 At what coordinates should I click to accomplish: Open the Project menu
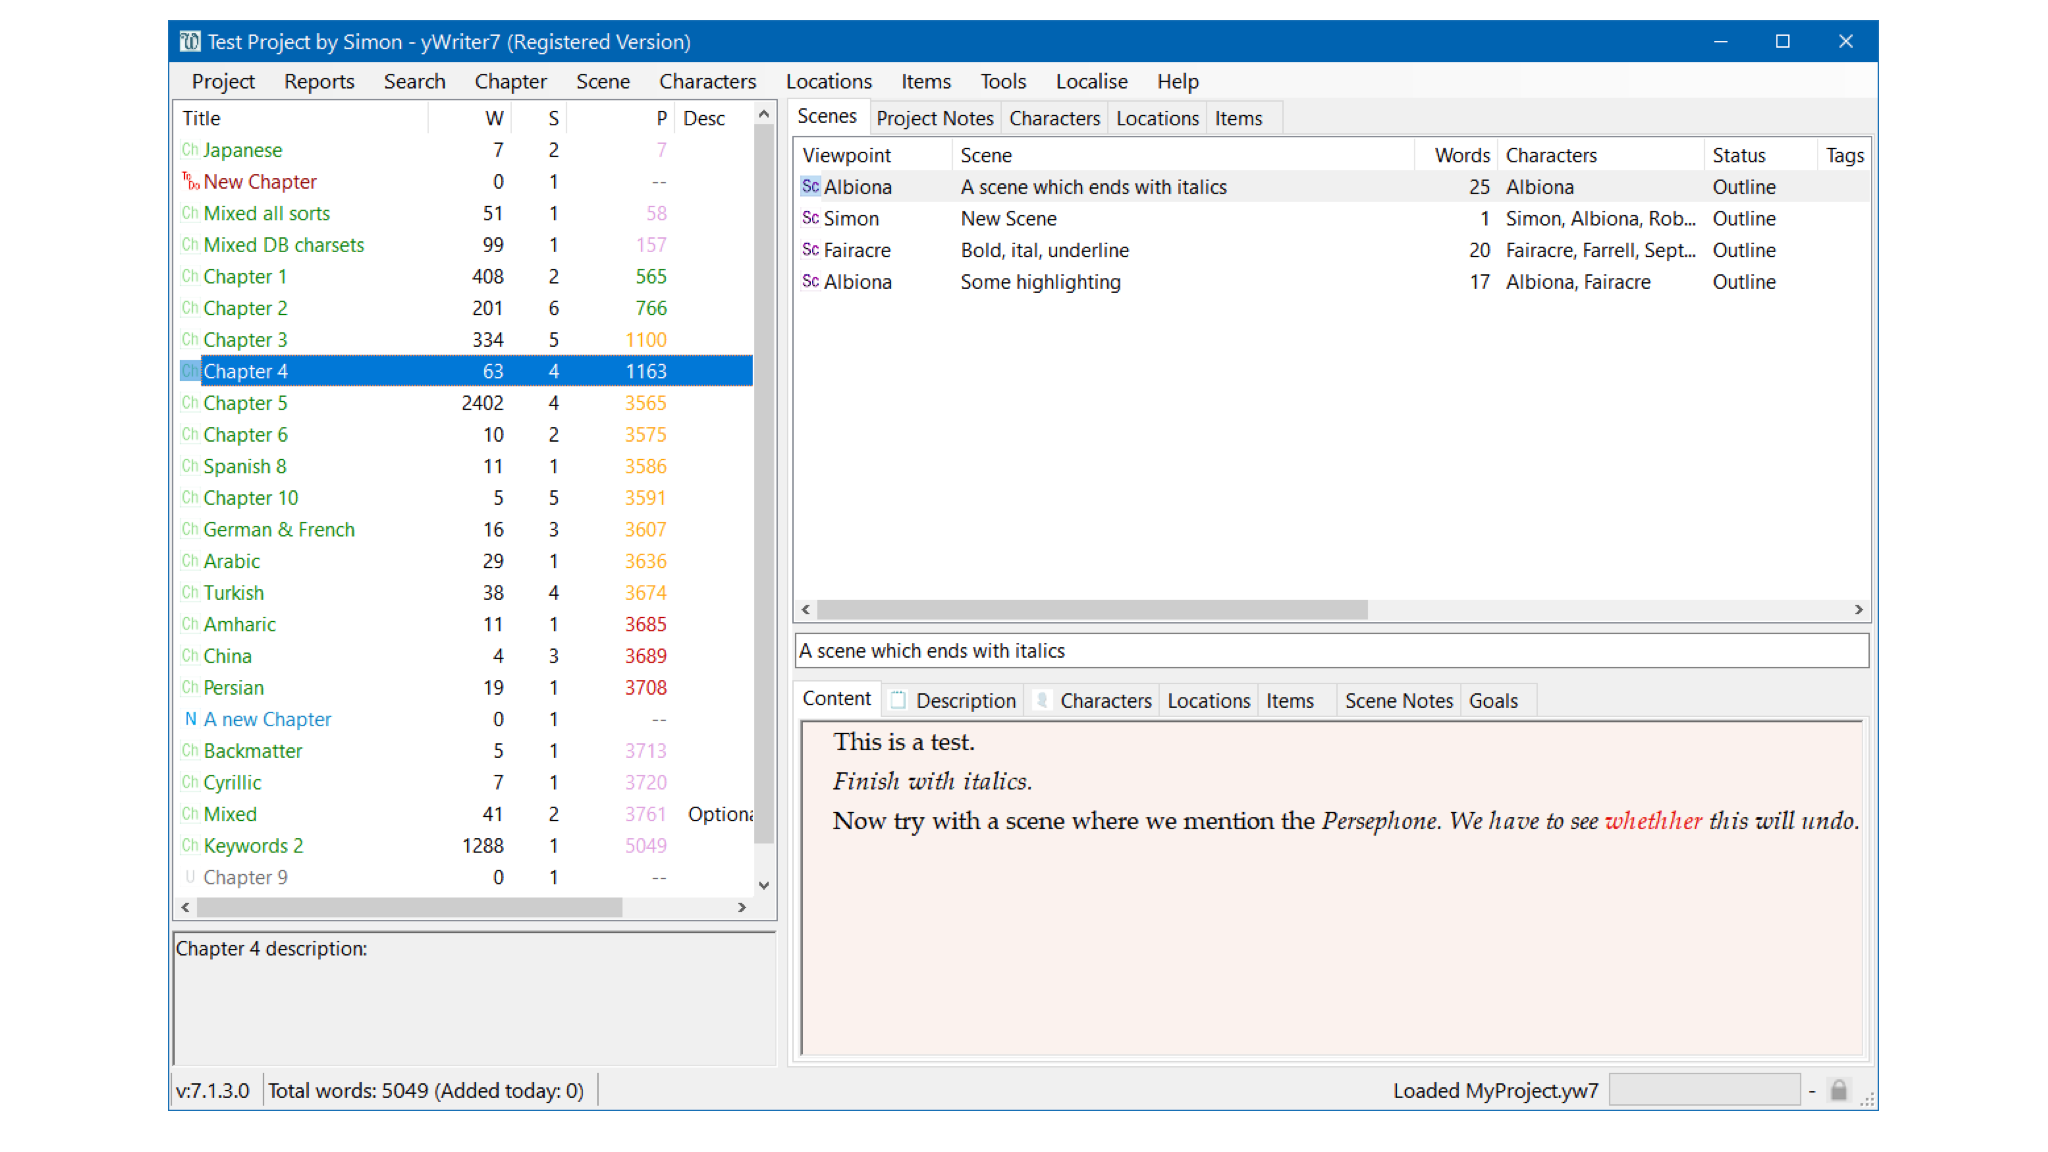pos(222,81)
